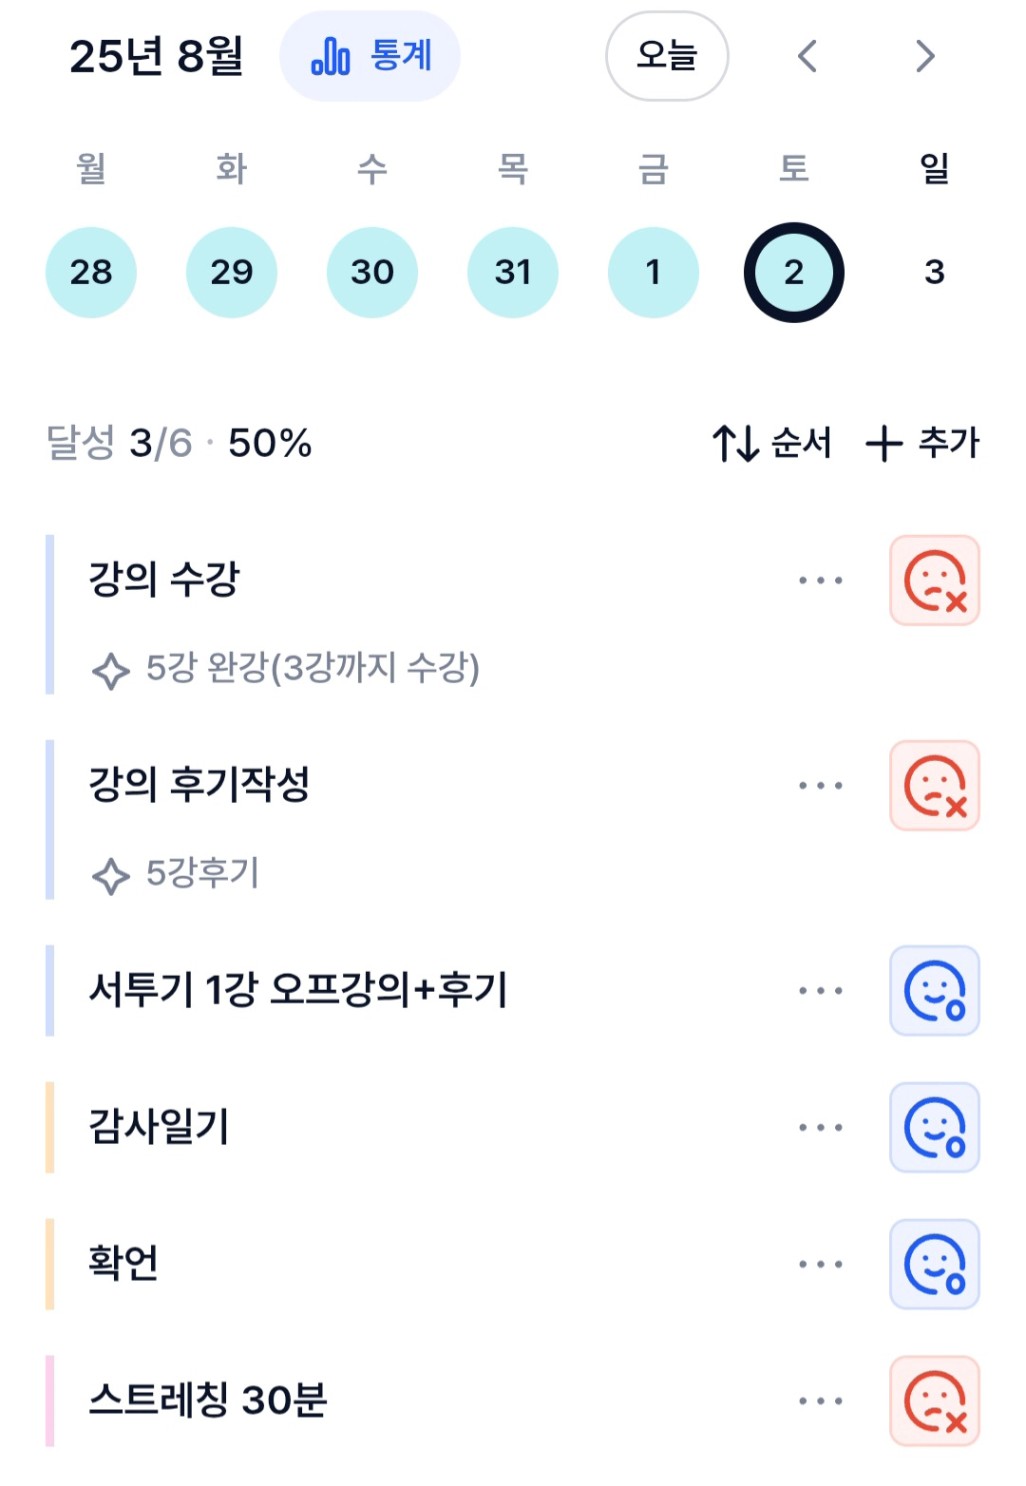
Task: Tap the plus 추가 add icon
Action: [884, 443]
